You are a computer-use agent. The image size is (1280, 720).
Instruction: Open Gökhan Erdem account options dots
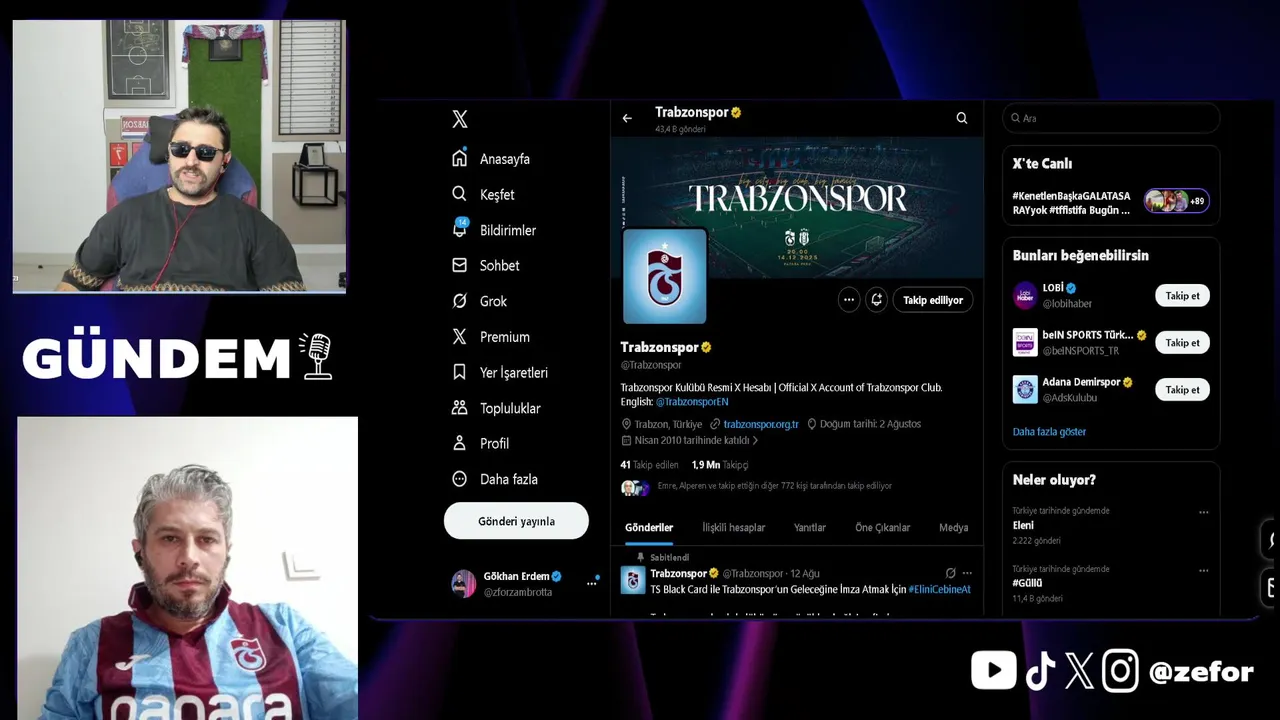591,584
